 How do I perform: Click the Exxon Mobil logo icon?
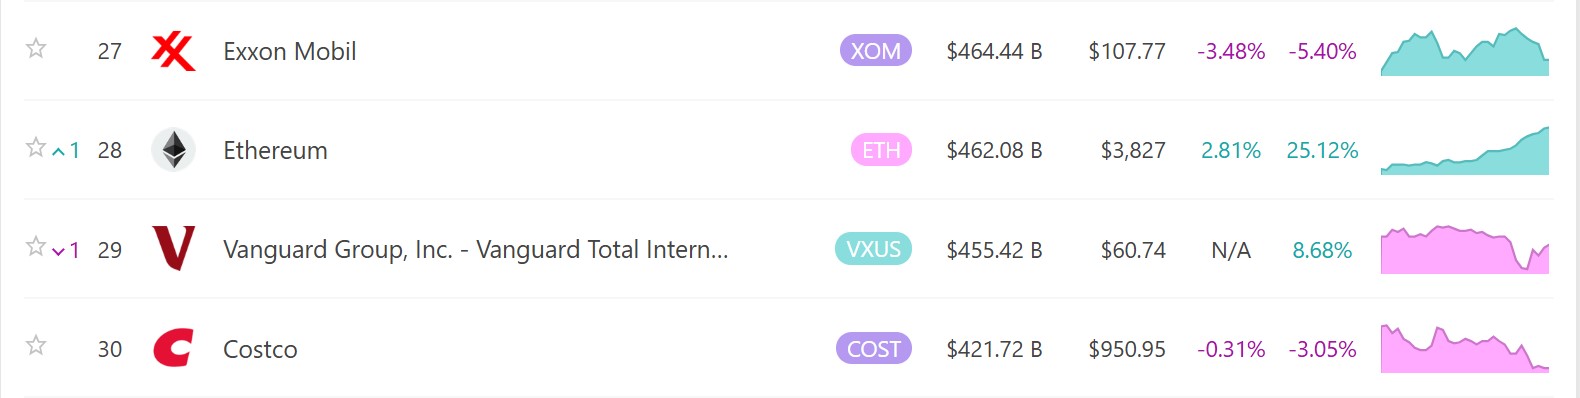pyautogui.click(x=173, y=51)
